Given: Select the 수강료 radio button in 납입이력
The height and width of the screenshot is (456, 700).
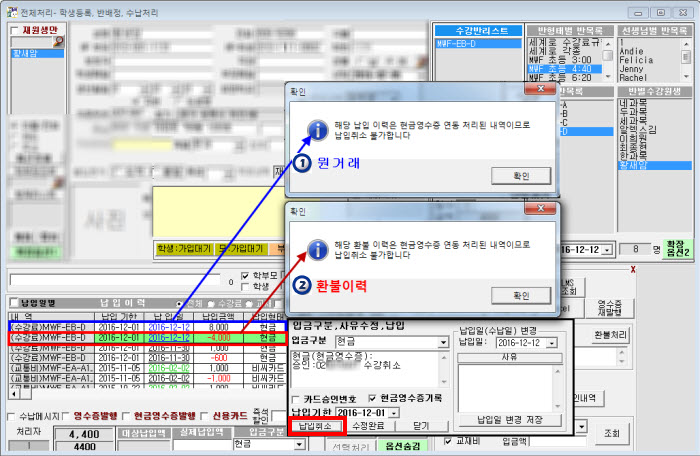Looking at the screenshot, I should [212, 304].
